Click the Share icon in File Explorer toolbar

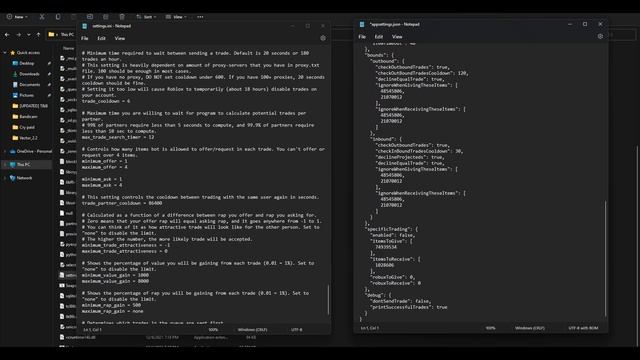coord(106,17)
